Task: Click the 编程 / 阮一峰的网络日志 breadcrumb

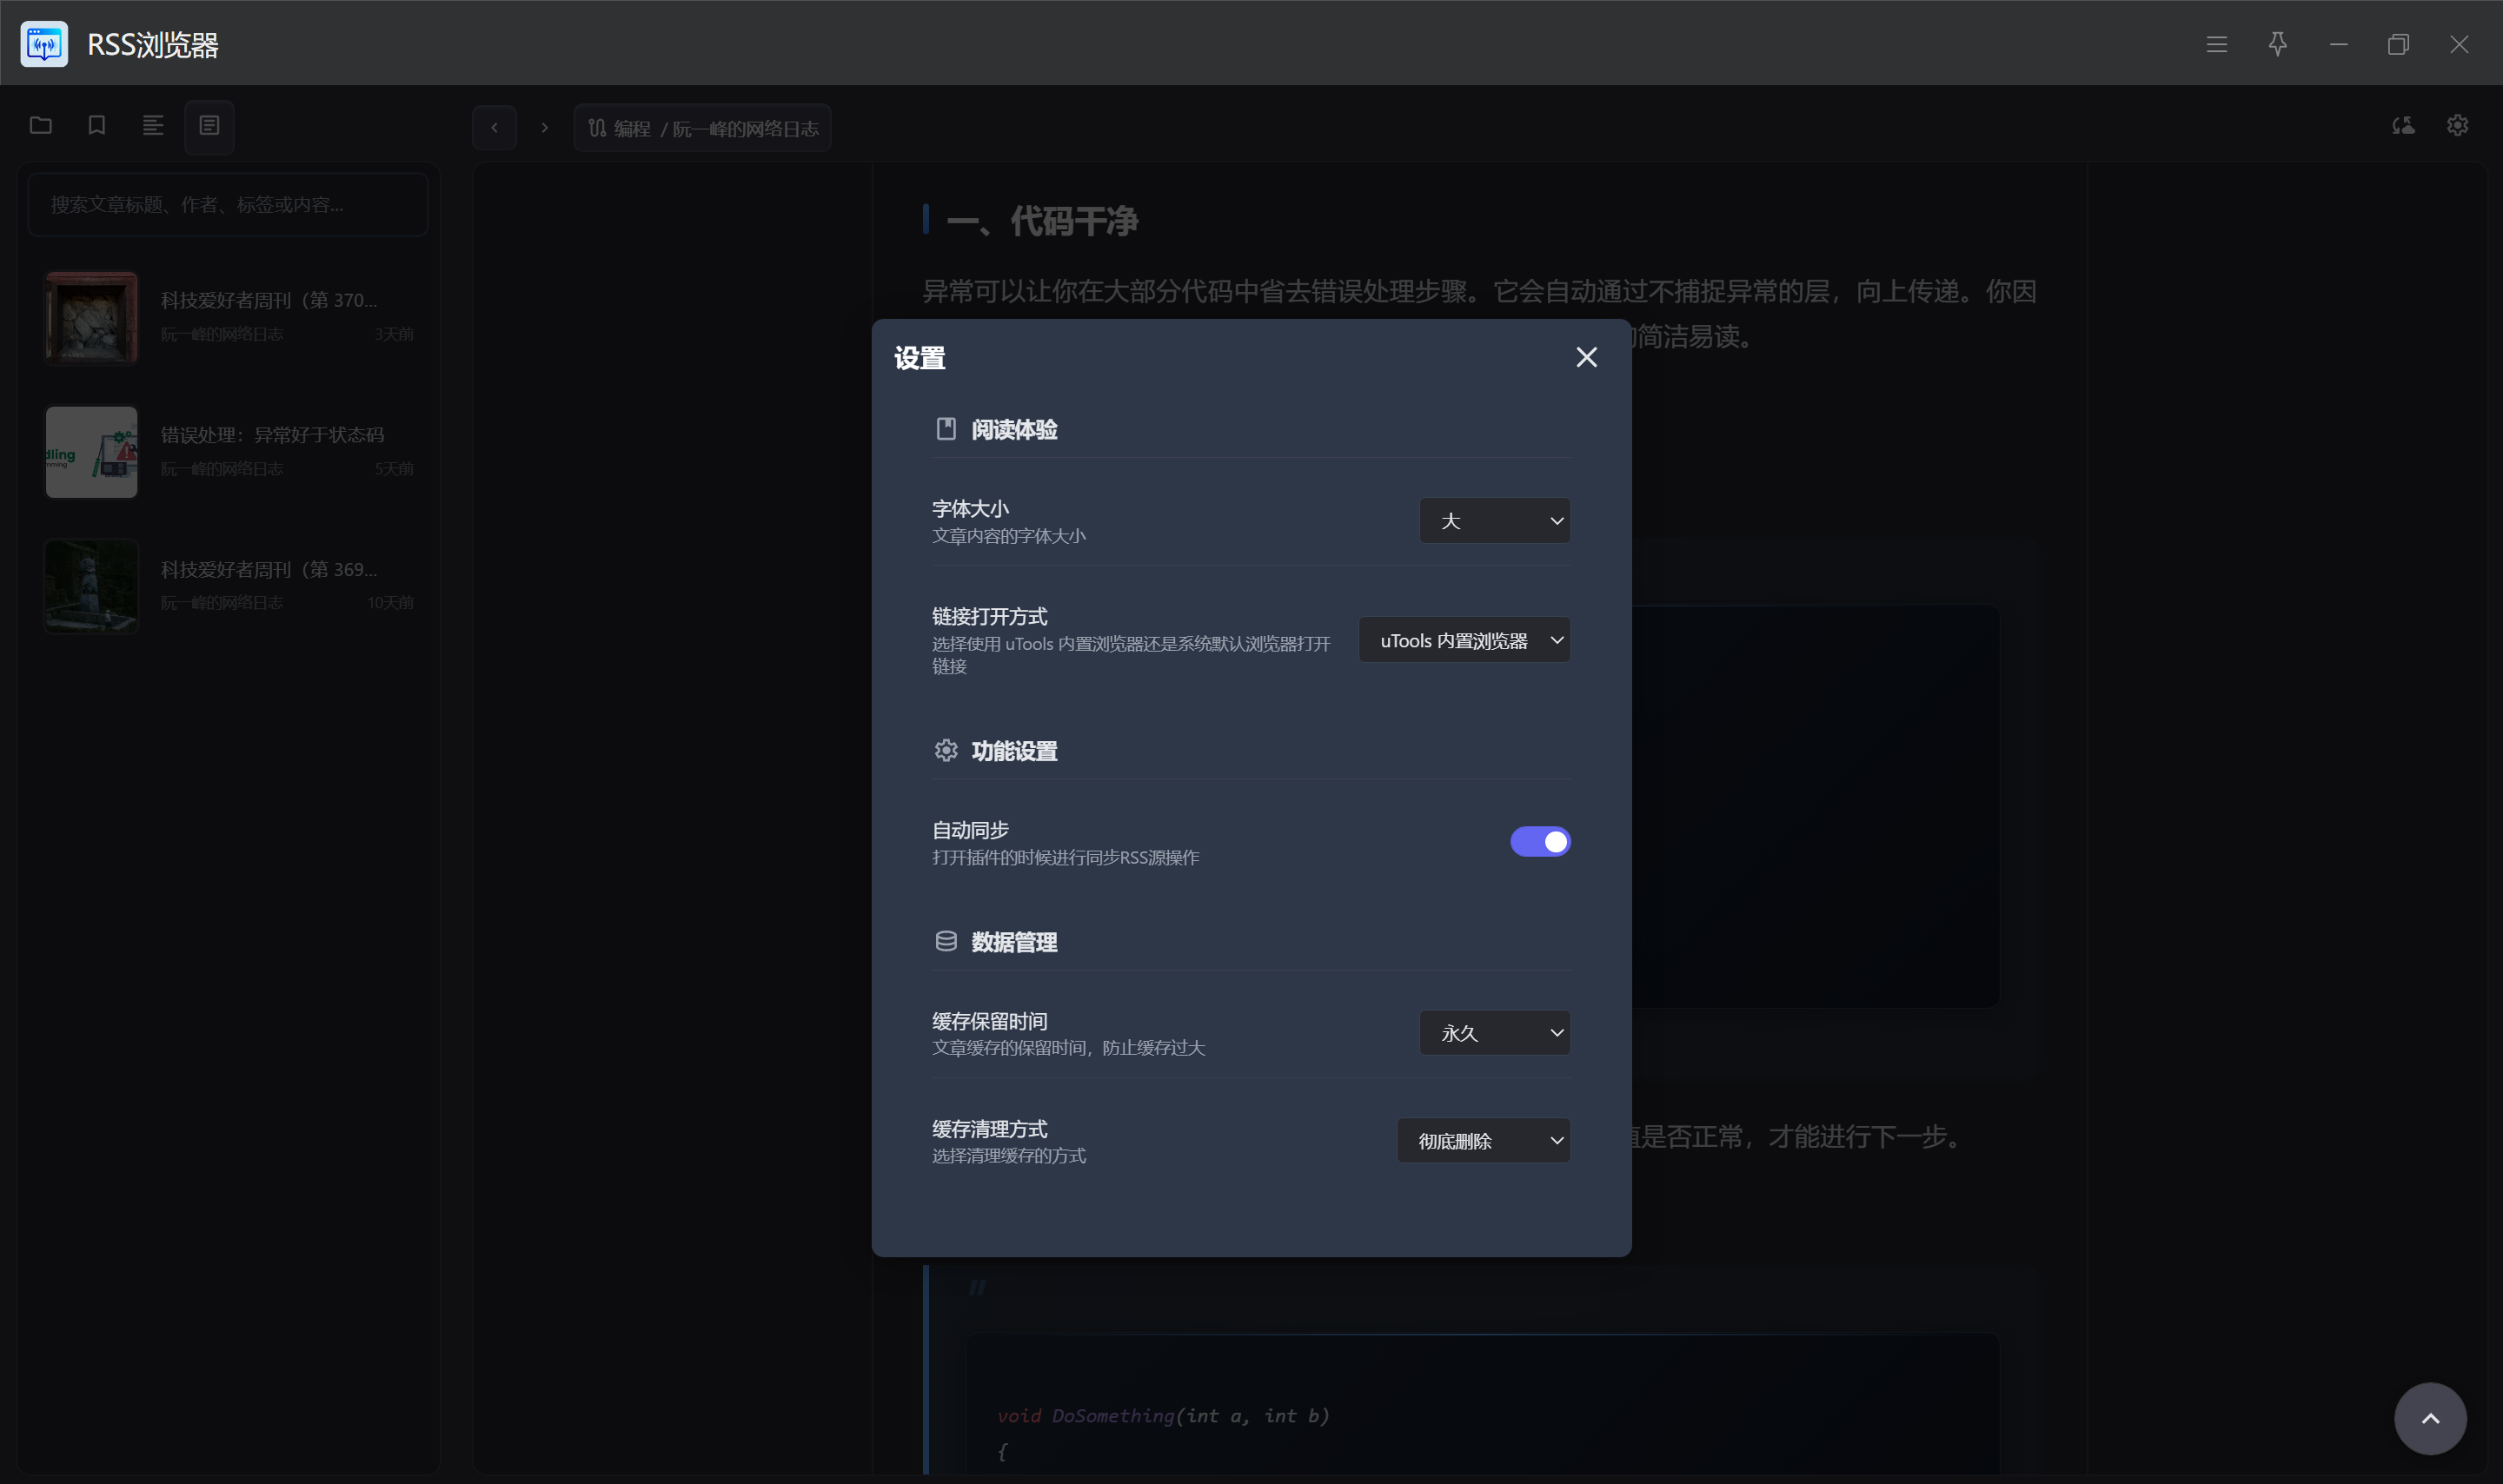Action: click(703, 128)
